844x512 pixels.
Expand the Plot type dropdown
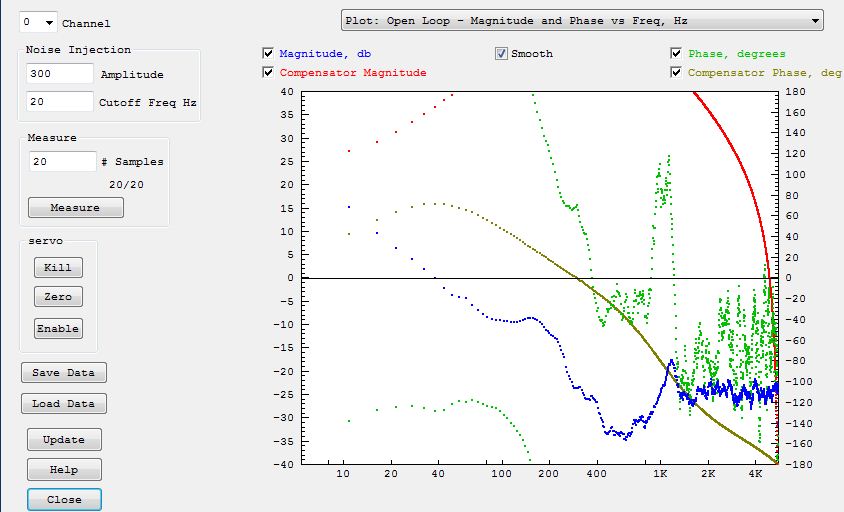point(582,20)
